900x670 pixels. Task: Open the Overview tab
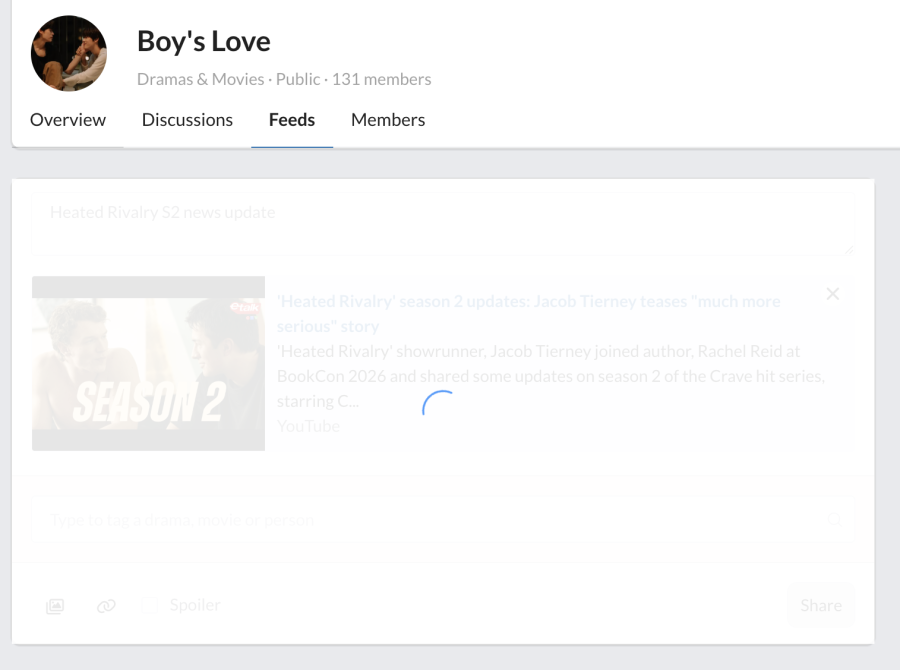click(x=68, y=120)
